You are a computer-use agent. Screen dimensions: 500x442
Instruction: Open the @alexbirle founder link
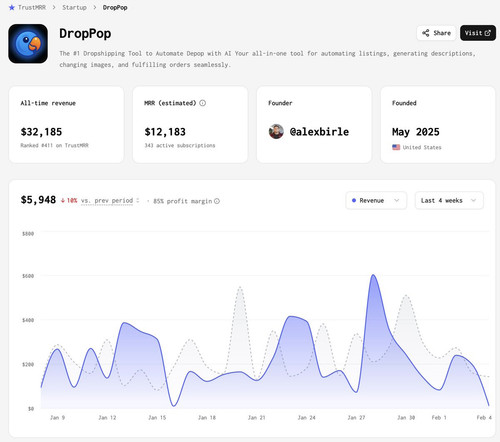click(319, 132)
